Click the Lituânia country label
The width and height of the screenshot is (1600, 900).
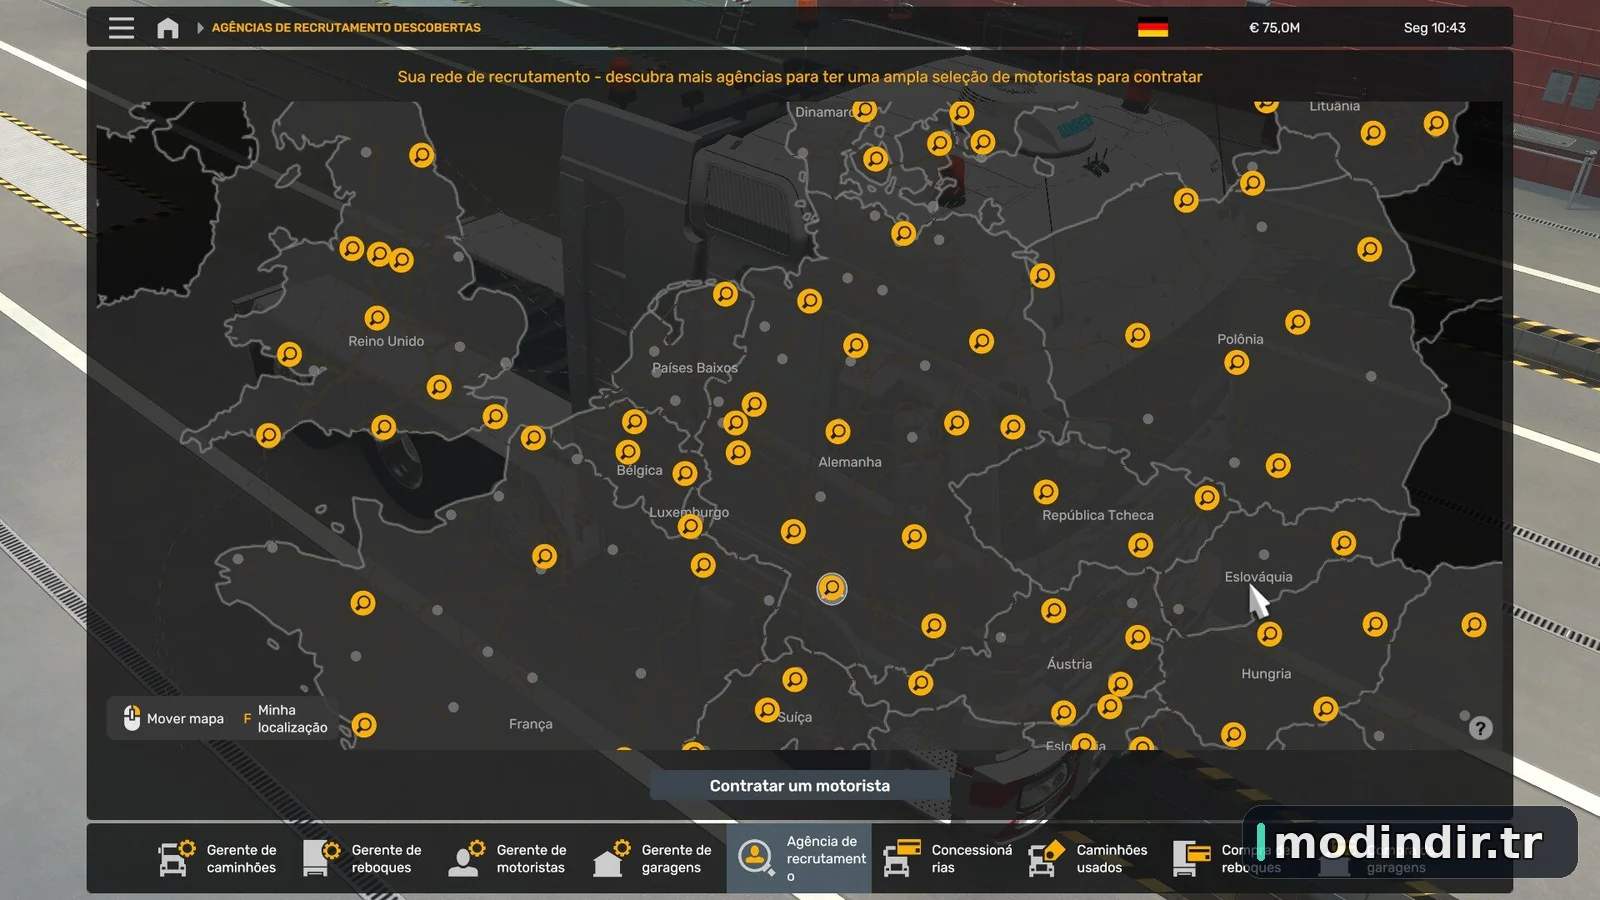tap(1335, 106)
